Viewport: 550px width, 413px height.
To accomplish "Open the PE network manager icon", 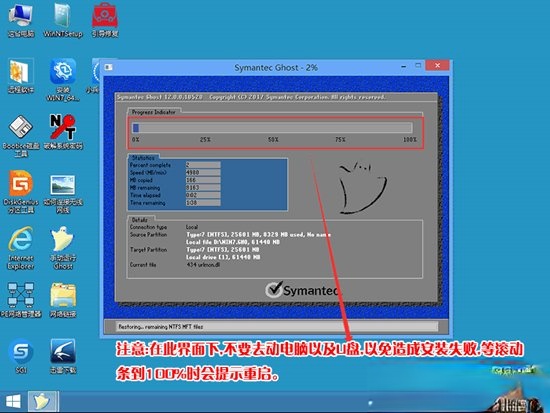I will pyautogui.click(x=21, y=300).
